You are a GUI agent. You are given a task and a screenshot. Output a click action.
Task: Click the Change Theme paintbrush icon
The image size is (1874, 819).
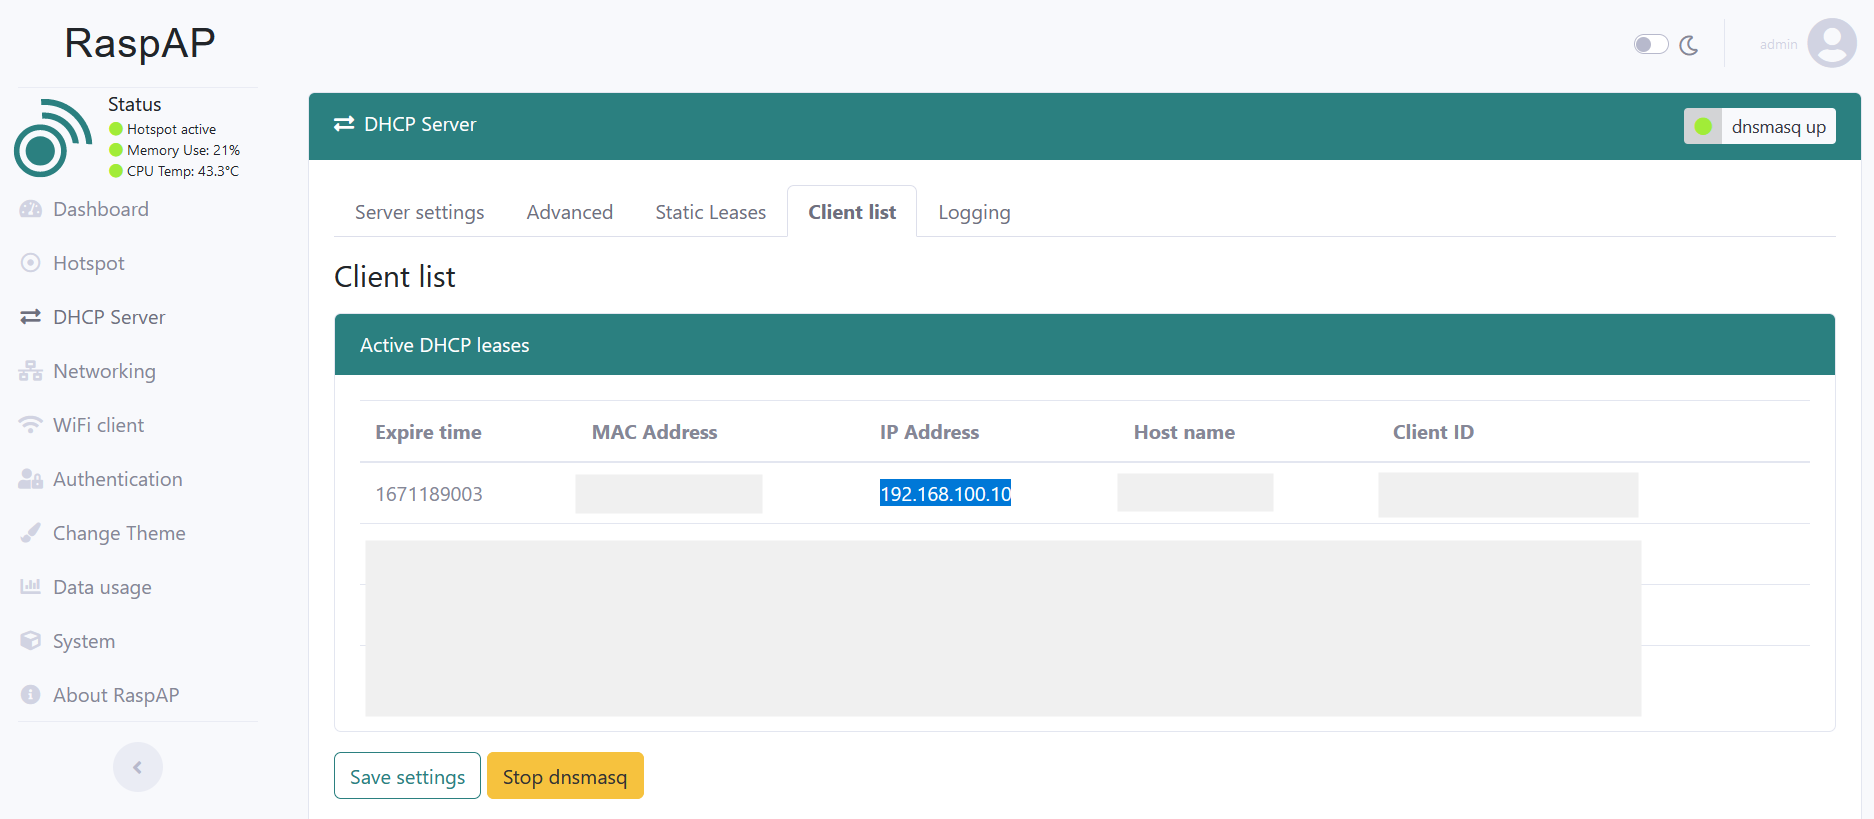[x=31, y=533]
